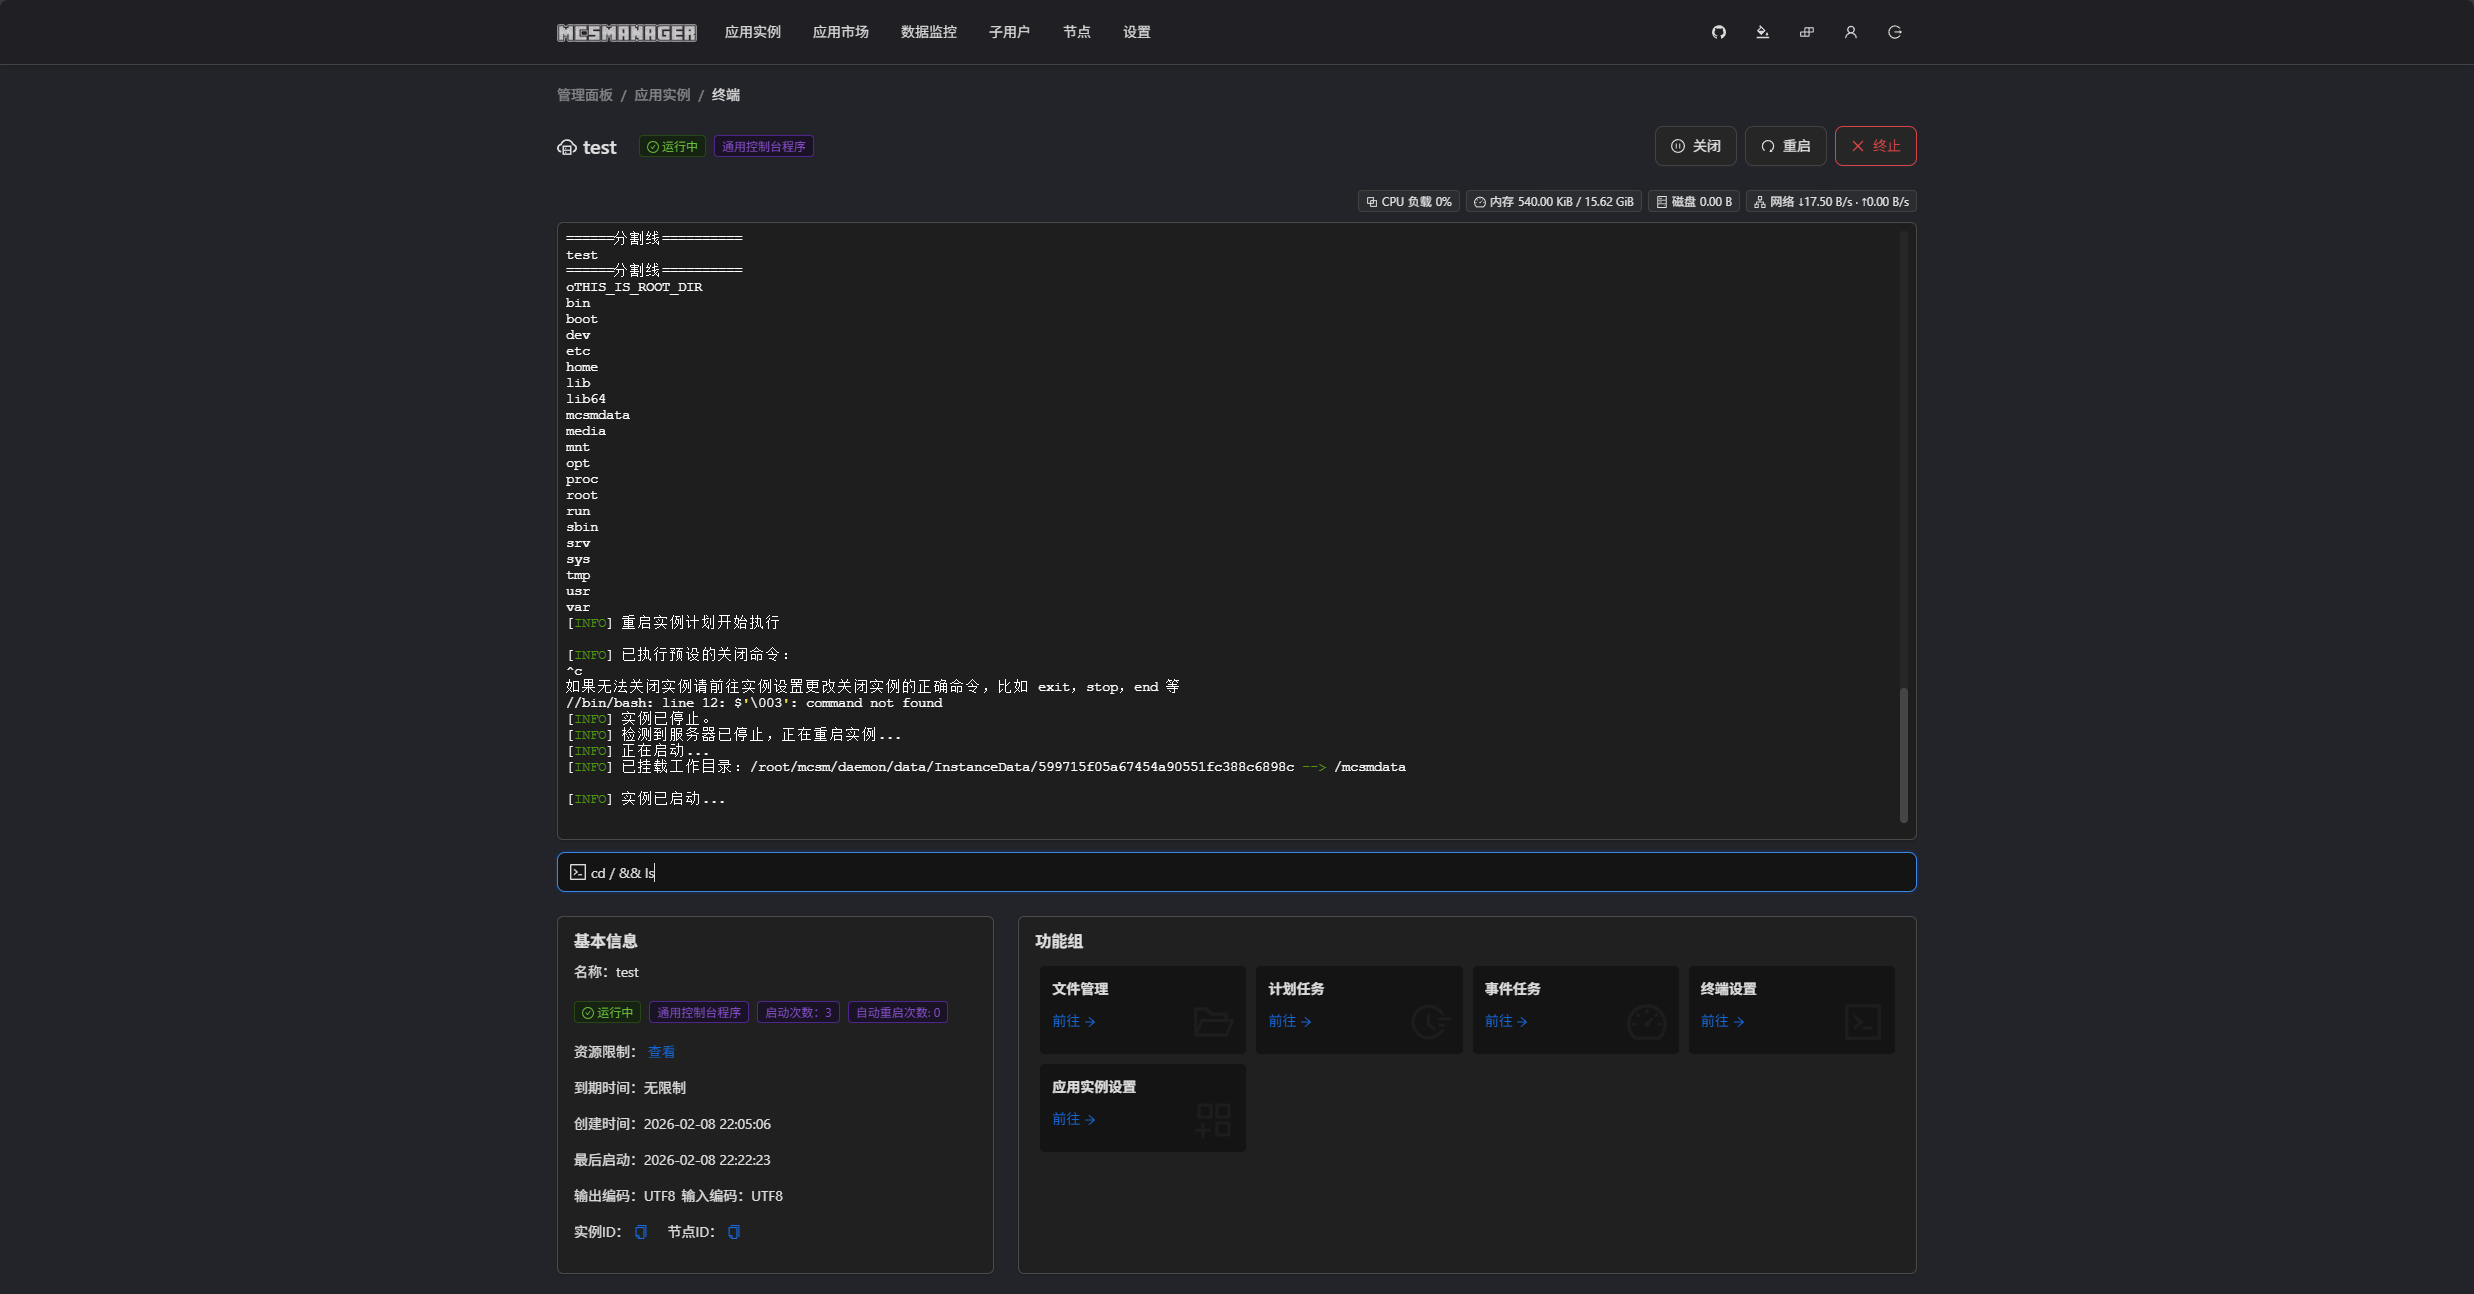Open the GitHub icon link
The height and width of the screenshot is (1294, 2474).
[x=1718, y=32]
